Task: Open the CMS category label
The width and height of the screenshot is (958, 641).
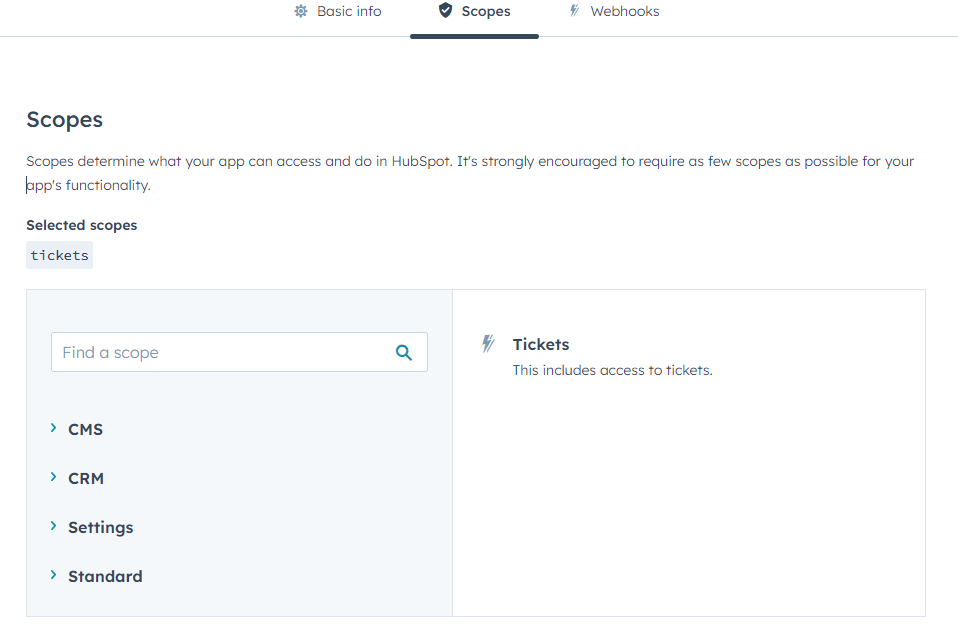Action: [86, 429]
